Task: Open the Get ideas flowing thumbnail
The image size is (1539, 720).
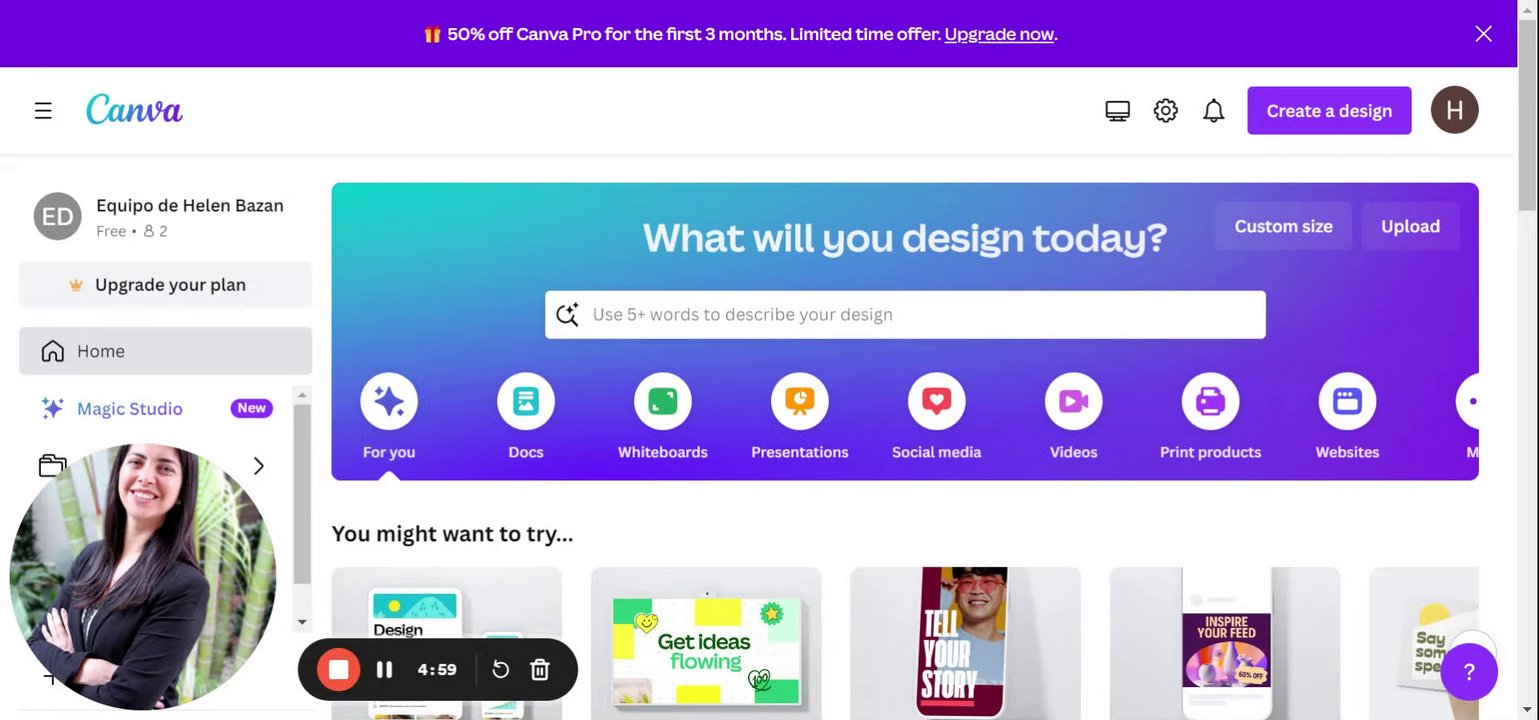Action: (706, 644)
